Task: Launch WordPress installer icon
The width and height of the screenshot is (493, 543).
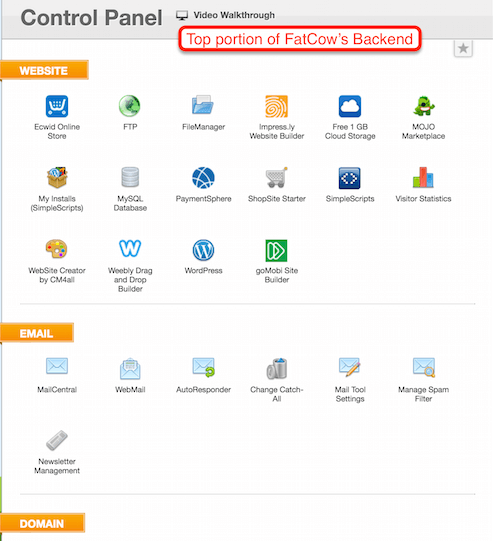Action: (203, 250)
